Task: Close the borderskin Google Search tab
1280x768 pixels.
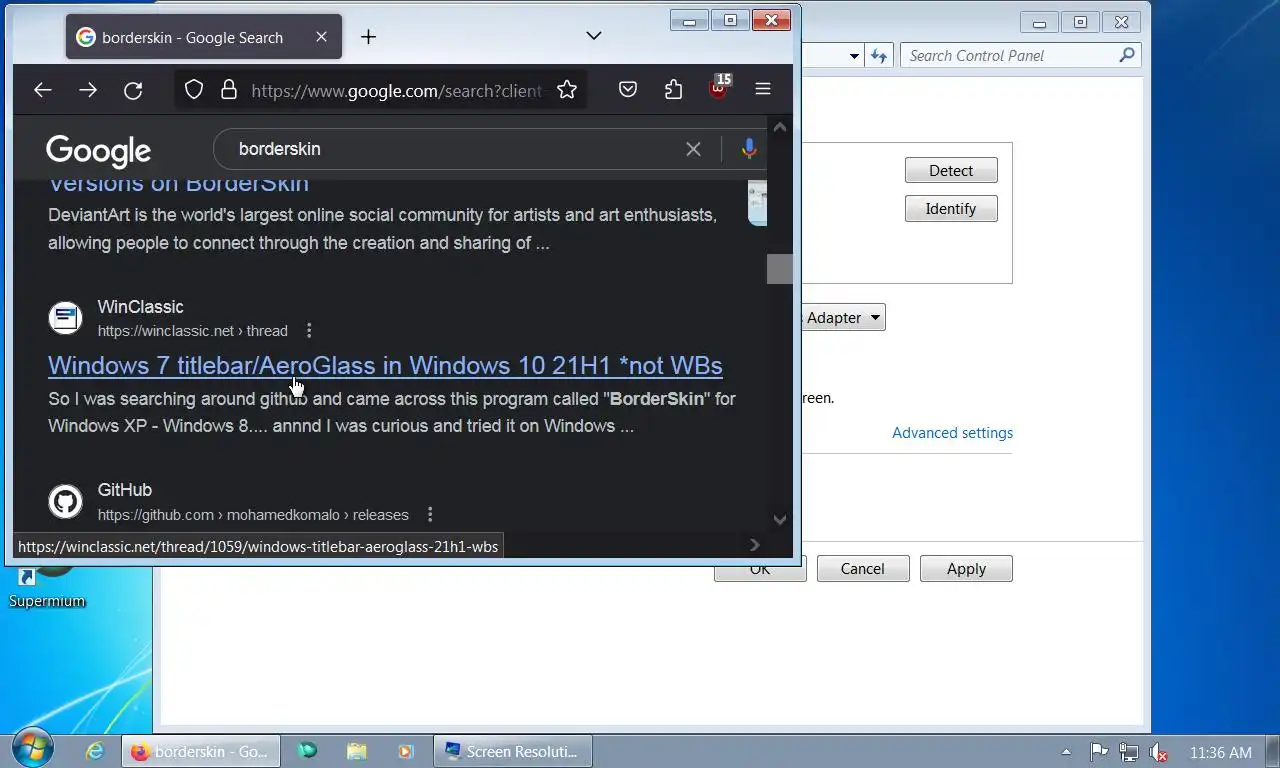Action: click(x=321, y=37)
